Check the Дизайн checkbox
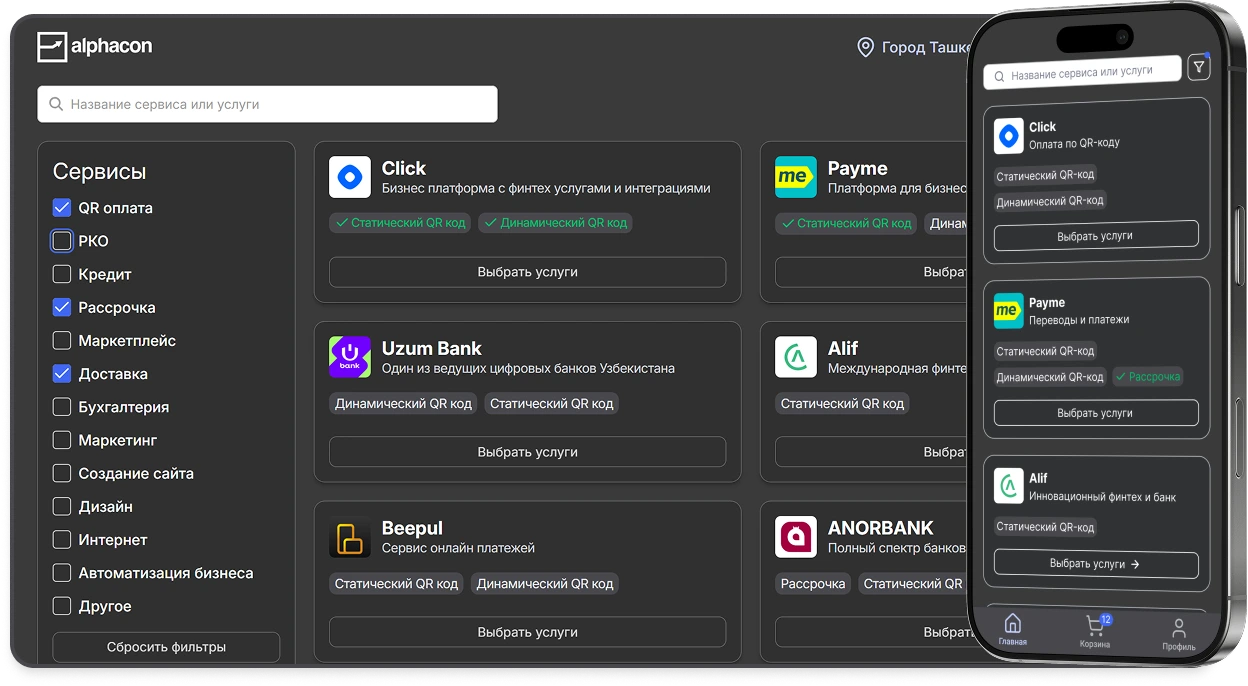 pos(62,506)
